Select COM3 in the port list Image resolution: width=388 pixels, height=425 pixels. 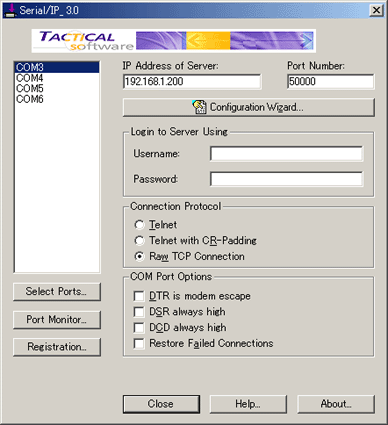[x=57, y=67]
